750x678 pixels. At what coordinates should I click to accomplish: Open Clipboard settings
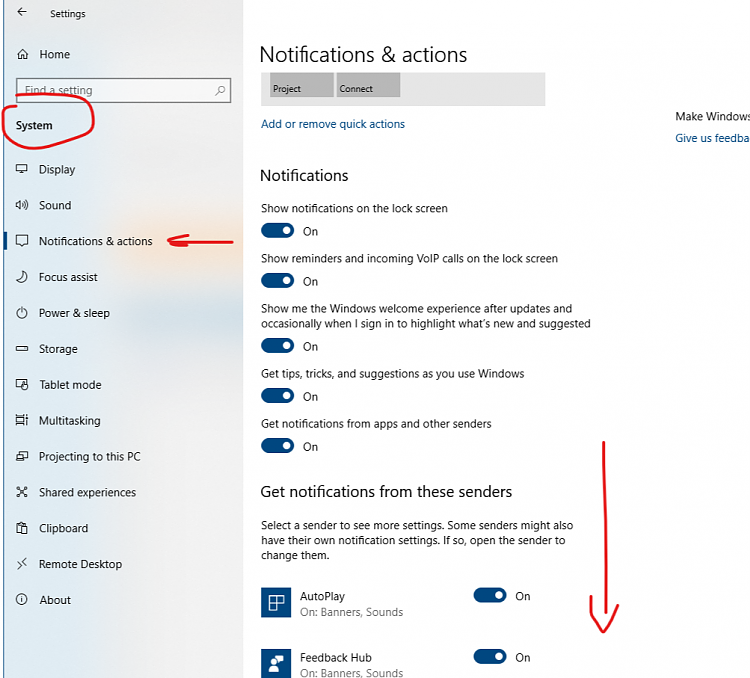[63, 528]
